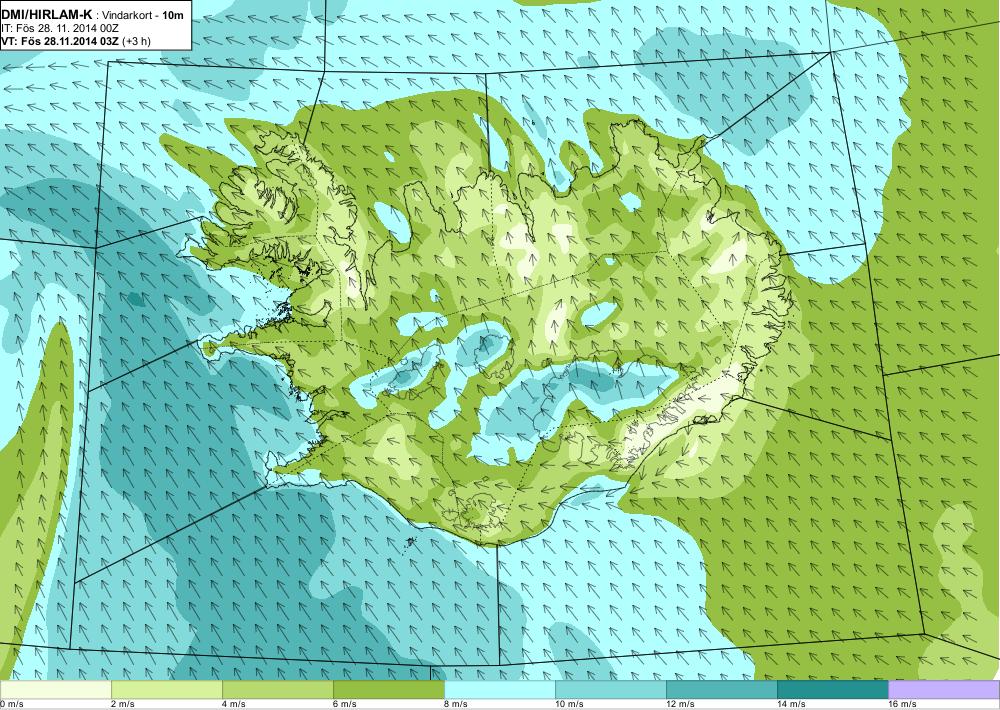Click the pale cream 0–2 m/s legend swatch
The image size is (1000, 710).
click(55, 690)
